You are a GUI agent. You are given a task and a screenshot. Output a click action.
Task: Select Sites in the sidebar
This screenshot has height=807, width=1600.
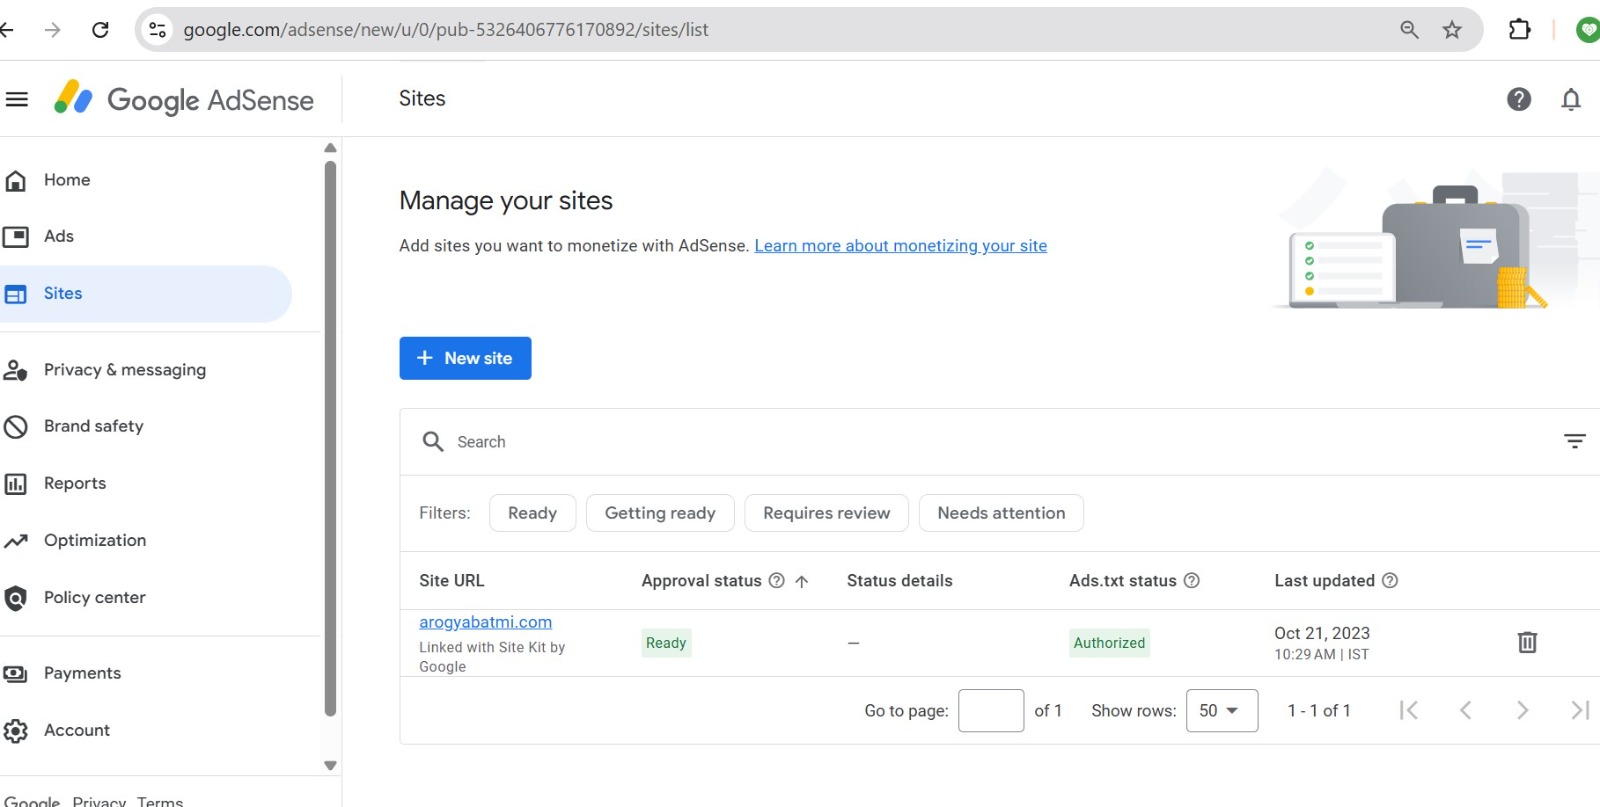pos(145,294)
